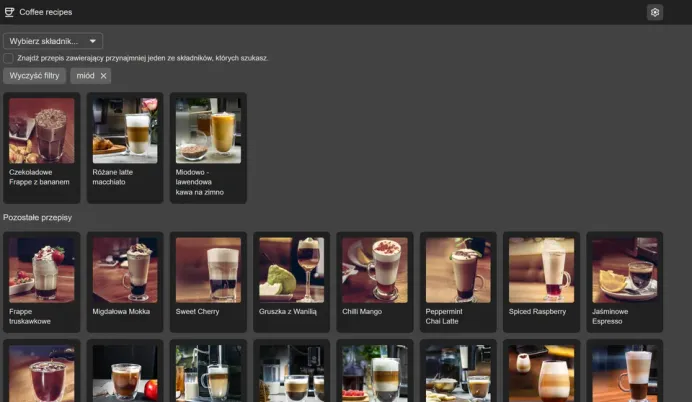Open settings with the gear icon
The image size is (692, 402).
pos(654,12)
